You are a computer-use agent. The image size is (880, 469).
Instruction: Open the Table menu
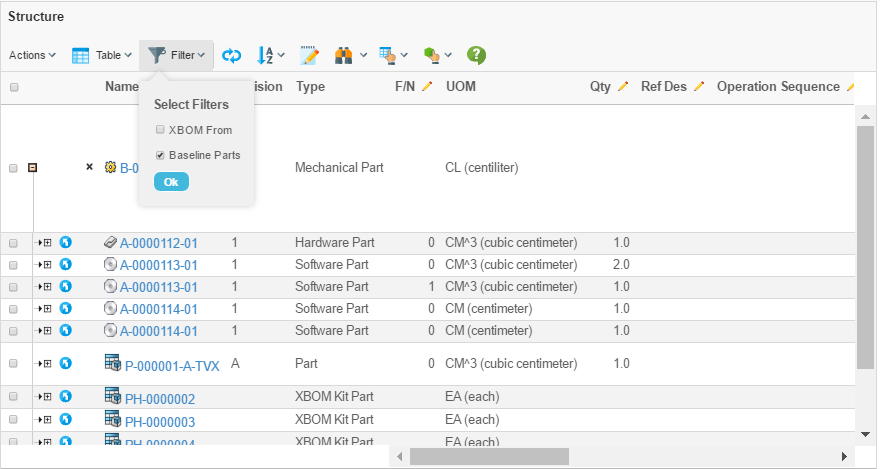pos(102,55)
